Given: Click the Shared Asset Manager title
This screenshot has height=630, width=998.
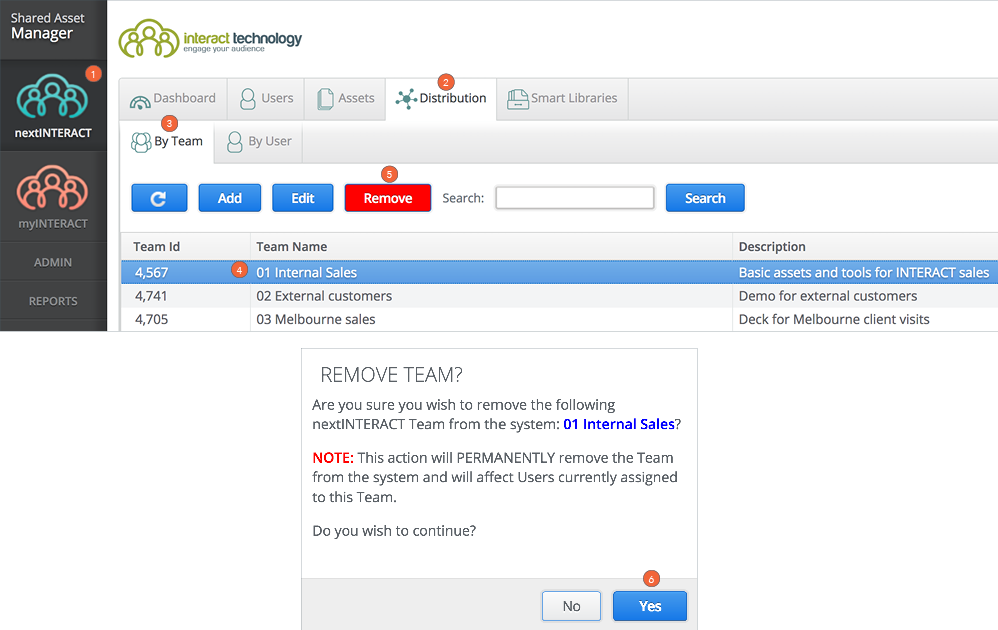Looking at the screenshot, I should 47,26.
